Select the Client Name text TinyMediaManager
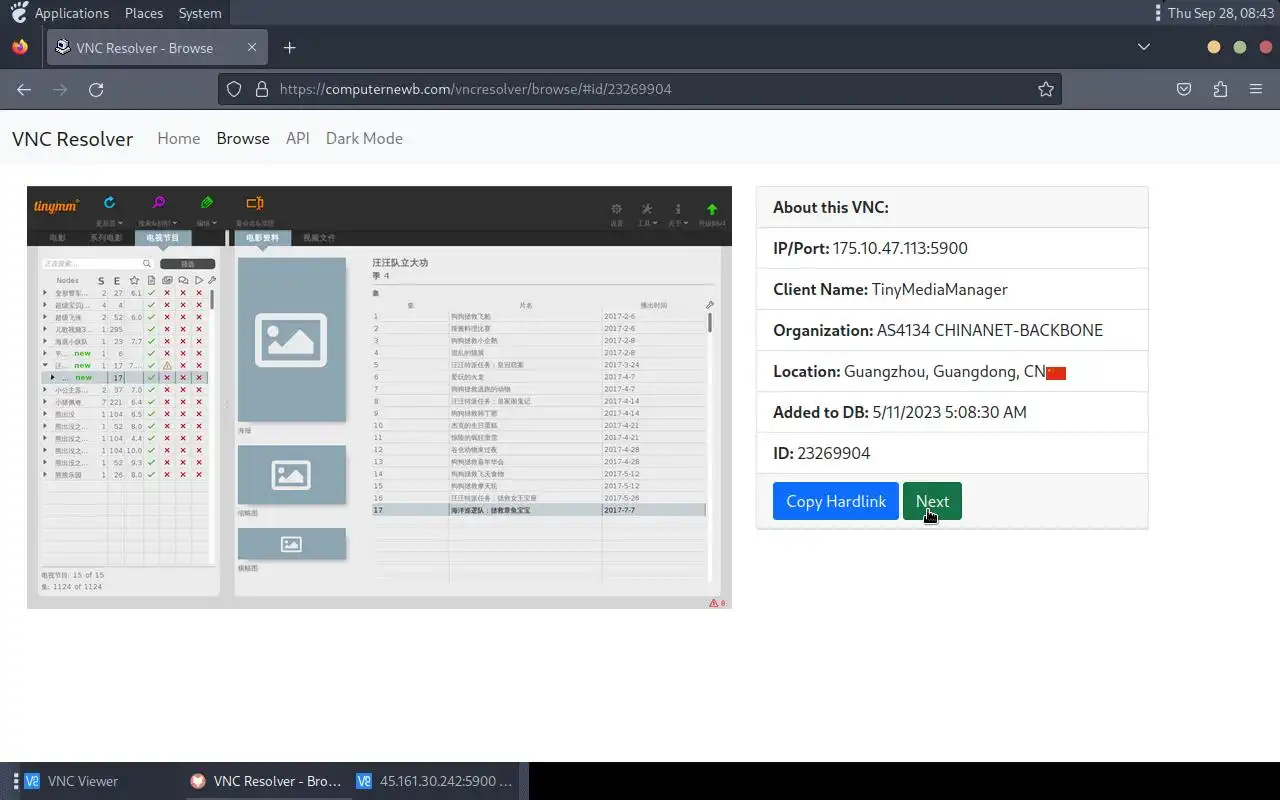 click(x=940, y=289)
